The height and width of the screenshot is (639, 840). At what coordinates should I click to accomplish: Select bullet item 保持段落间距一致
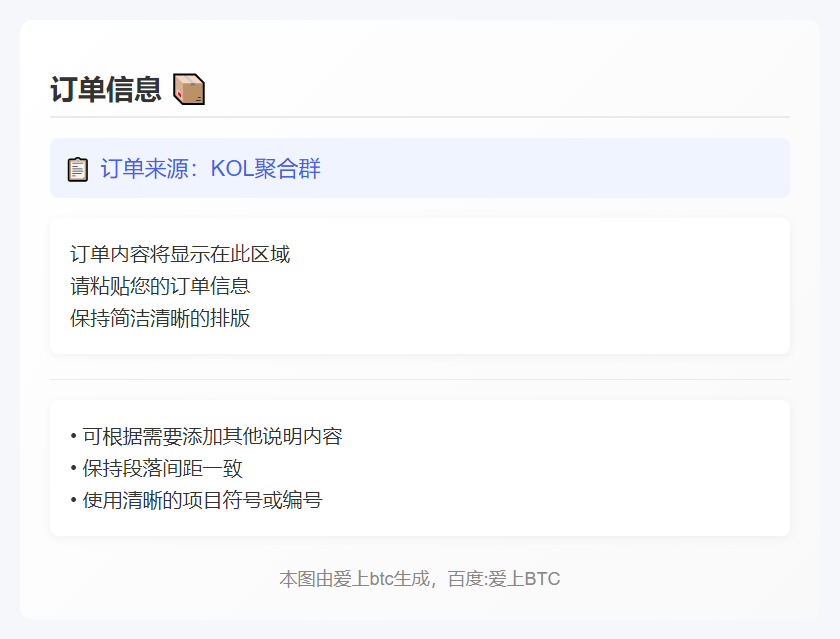162,468
